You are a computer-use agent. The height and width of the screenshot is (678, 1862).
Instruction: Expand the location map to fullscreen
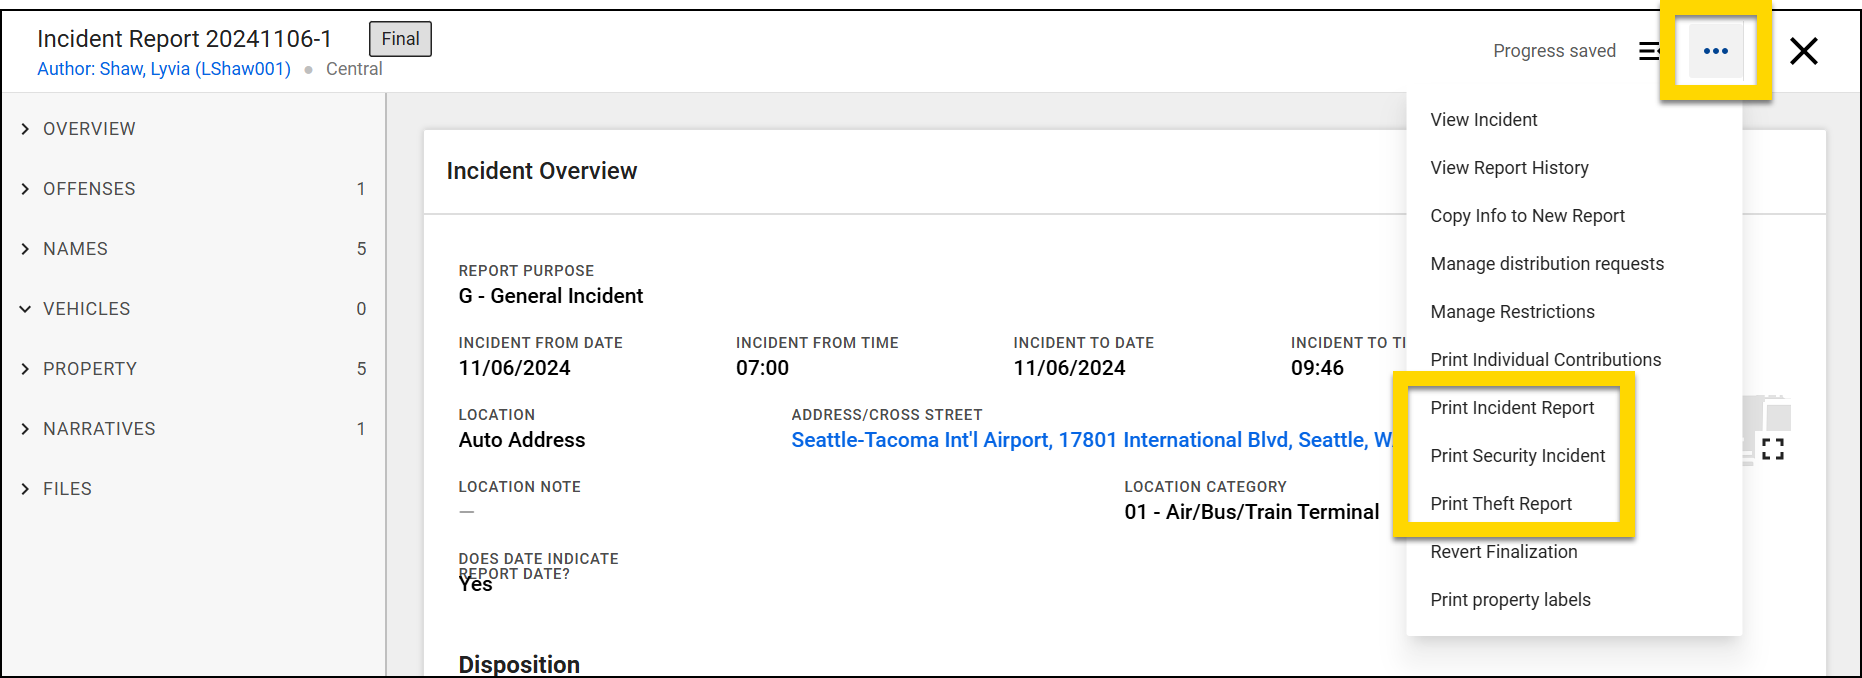(1774, 449)
